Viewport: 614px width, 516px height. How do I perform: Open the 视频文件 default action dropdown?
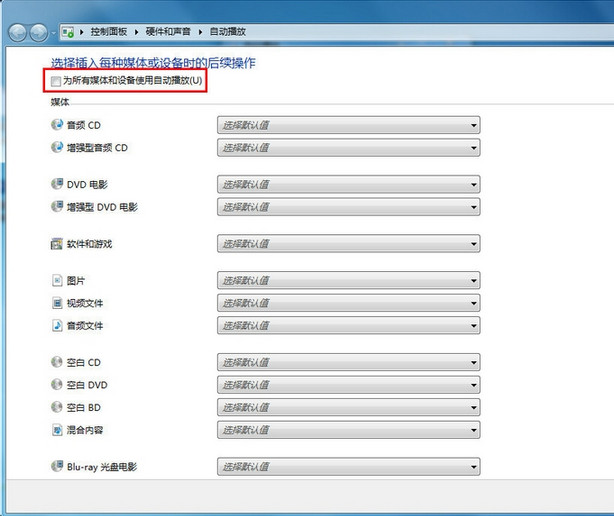click(x=349, y=303)
